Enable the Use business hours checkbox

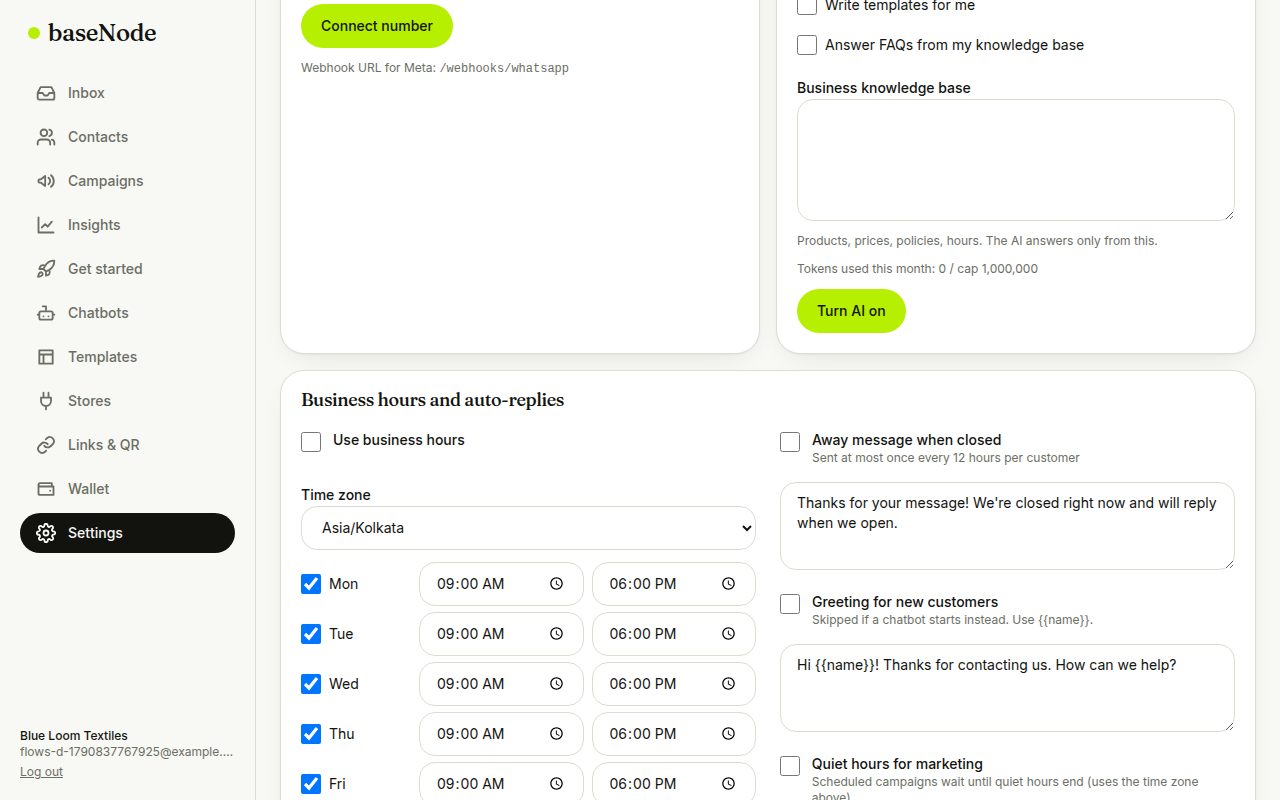[311, 442]
